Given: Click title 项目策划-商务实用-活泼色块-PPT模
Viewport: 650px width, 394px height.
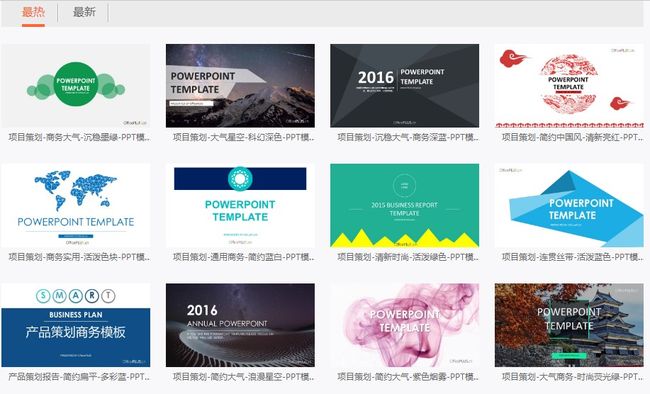Looking at the screenshot, I should point(79,257).
